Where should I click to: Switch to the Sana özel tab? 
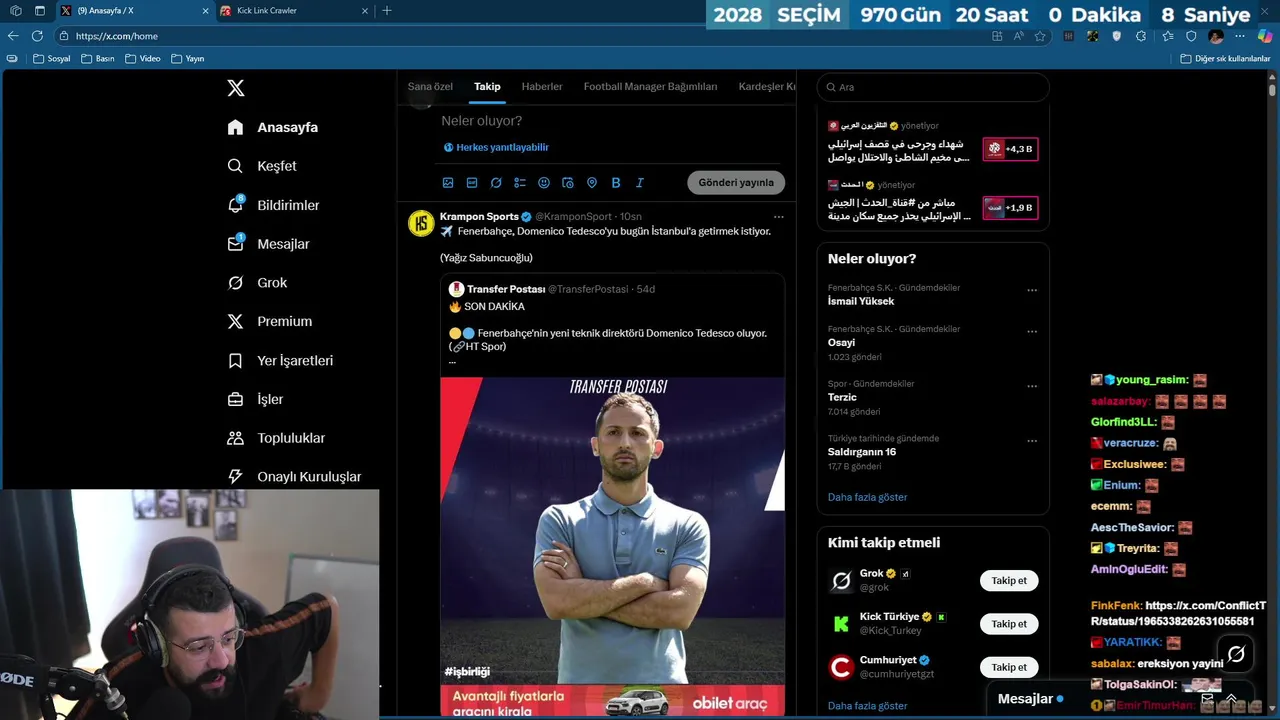[430, 87]
